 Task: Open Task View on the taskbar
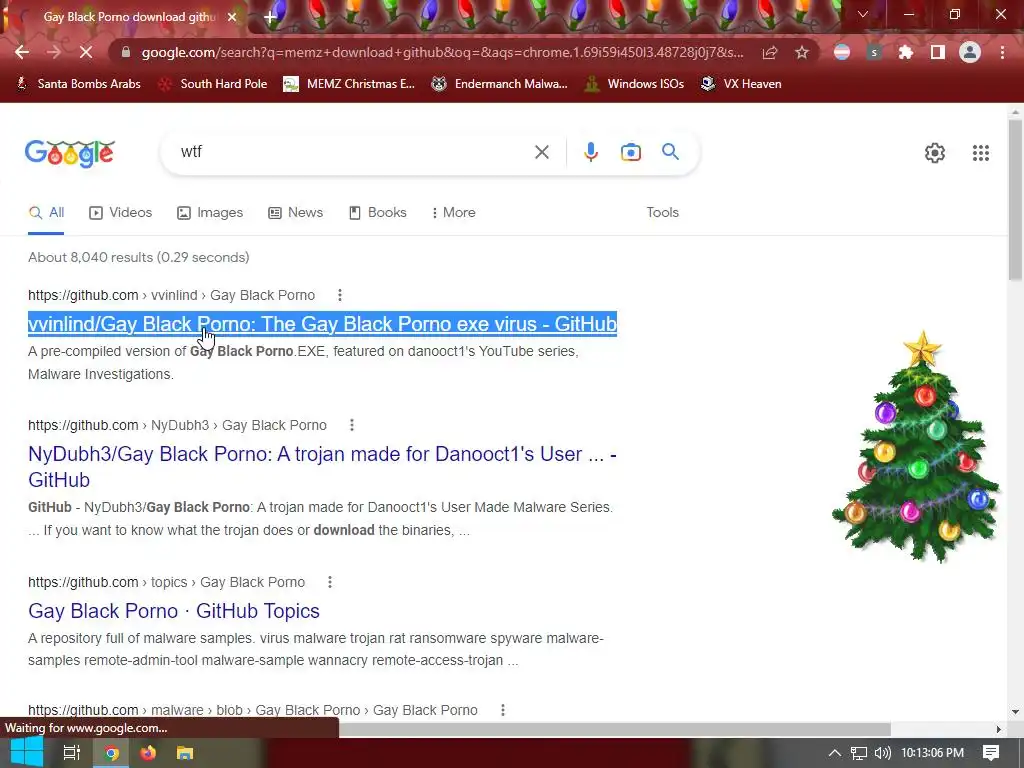(x=71, y=753)
